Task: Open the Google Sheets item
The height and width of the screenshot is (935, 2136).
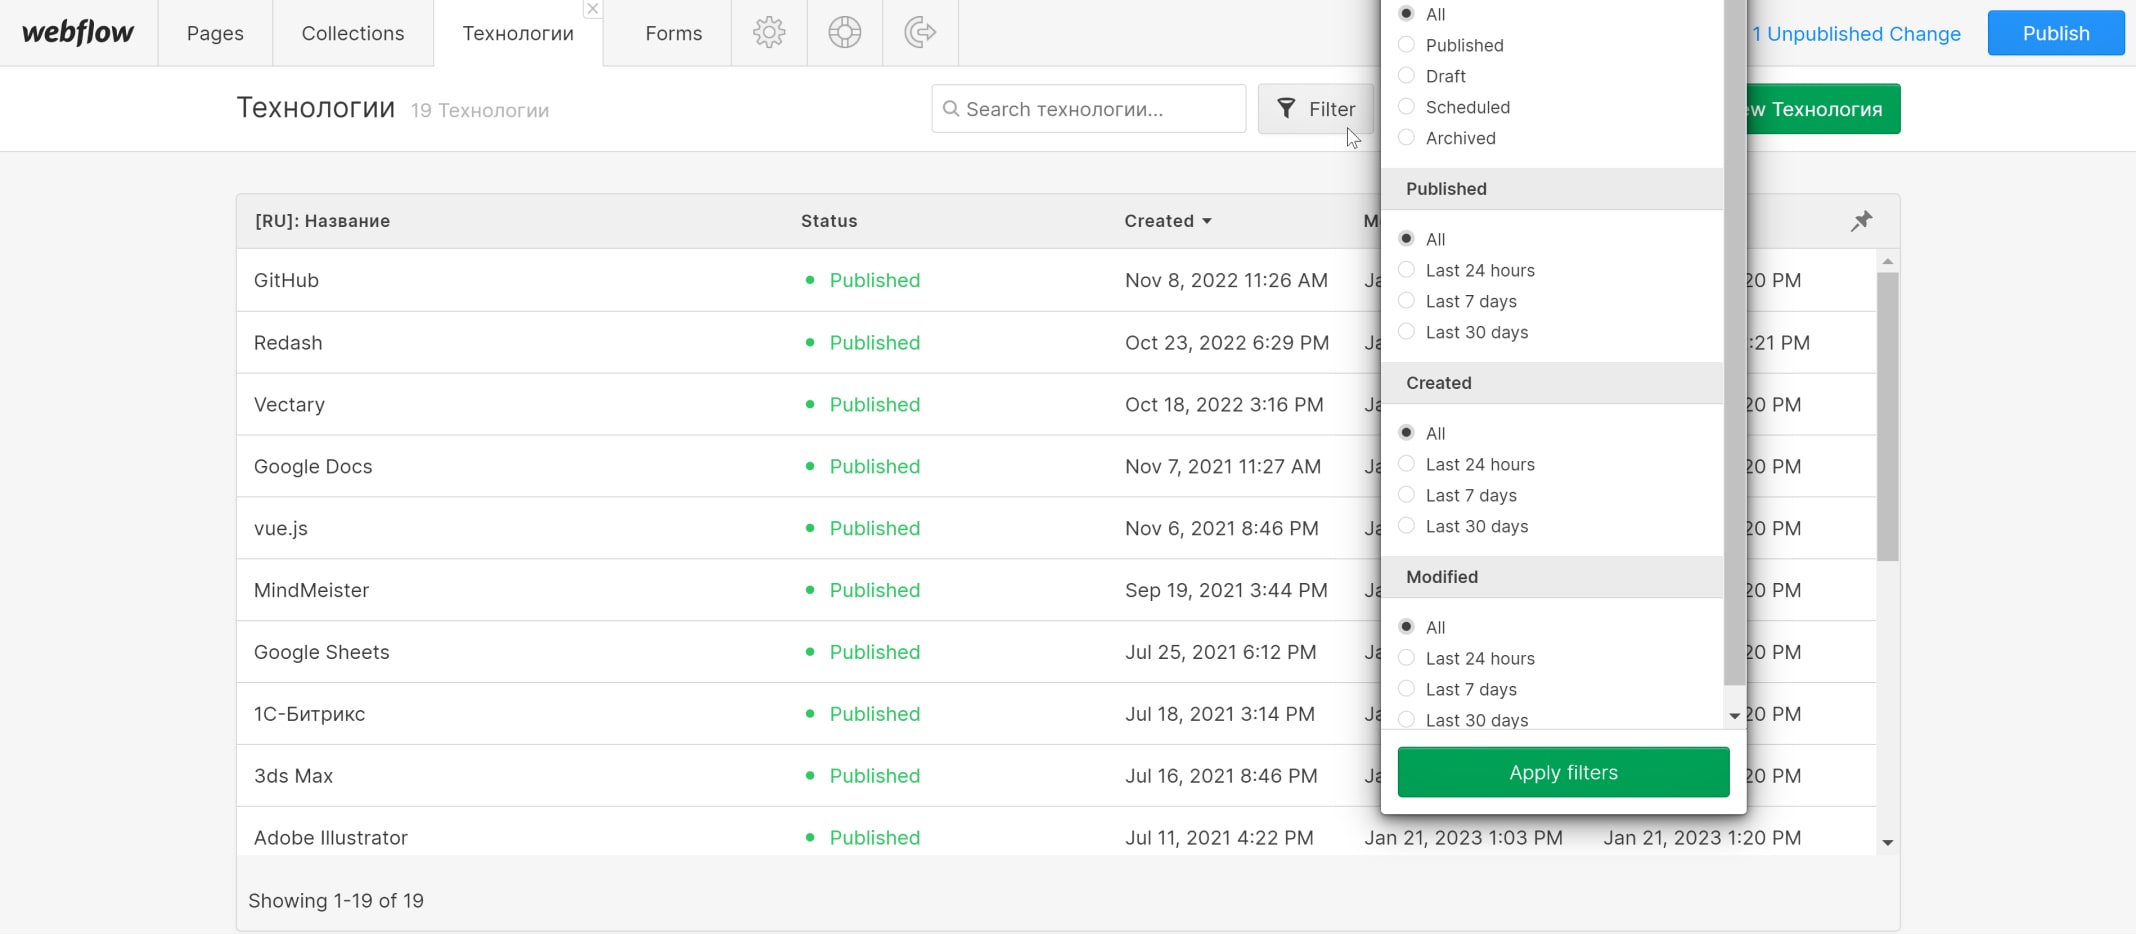Action: 322,653
